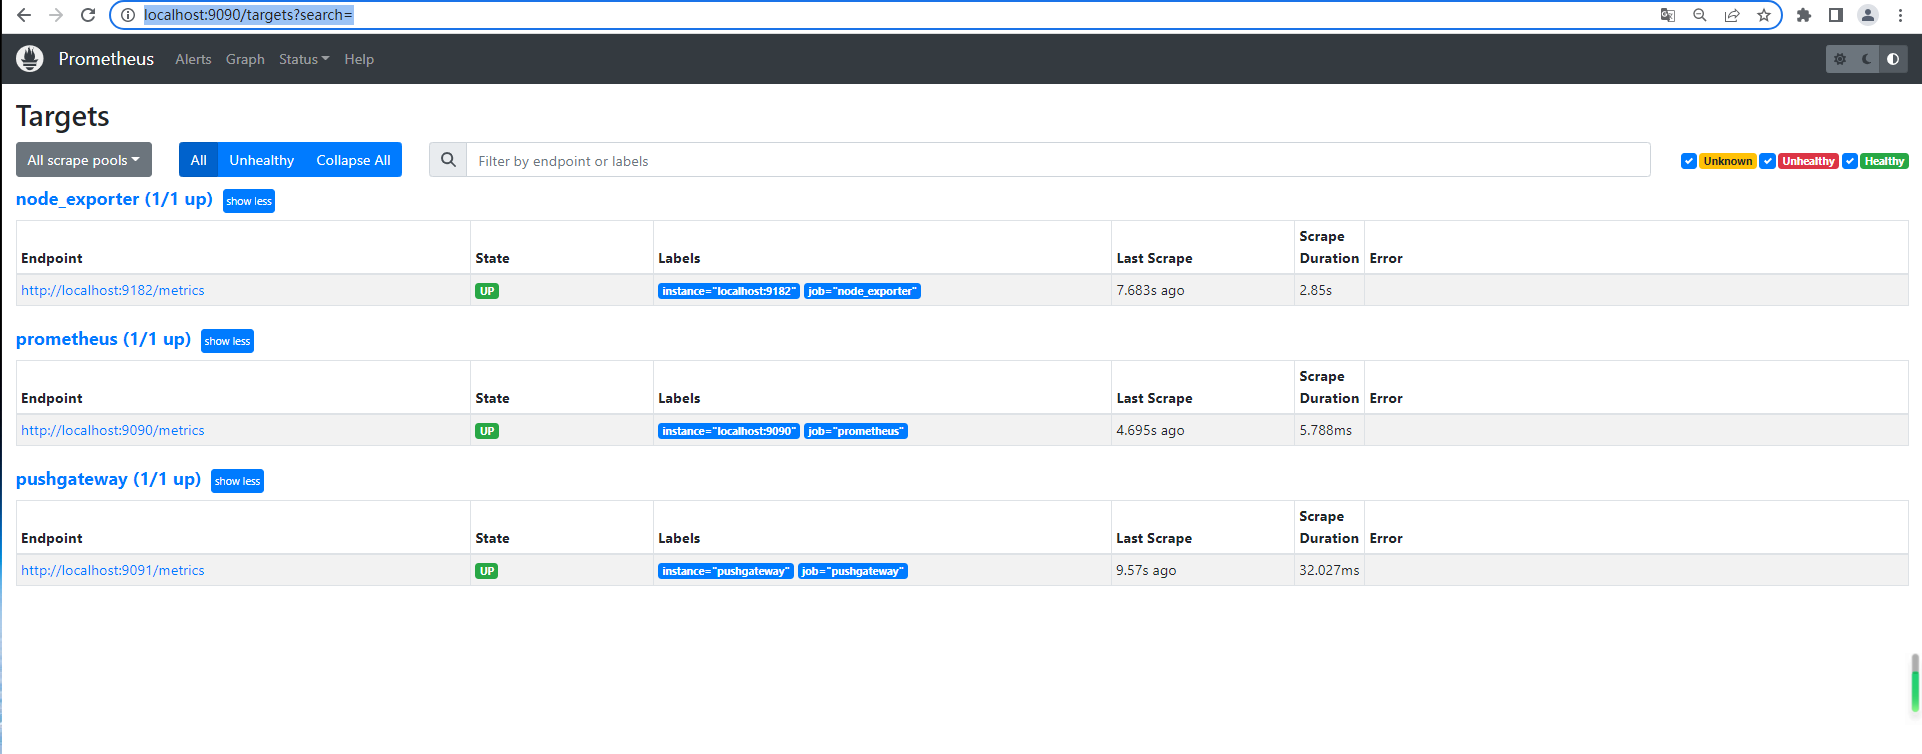This screenshot has height=754, width=1922.
Task: Open the Help menu item
Action: point(359,59)
